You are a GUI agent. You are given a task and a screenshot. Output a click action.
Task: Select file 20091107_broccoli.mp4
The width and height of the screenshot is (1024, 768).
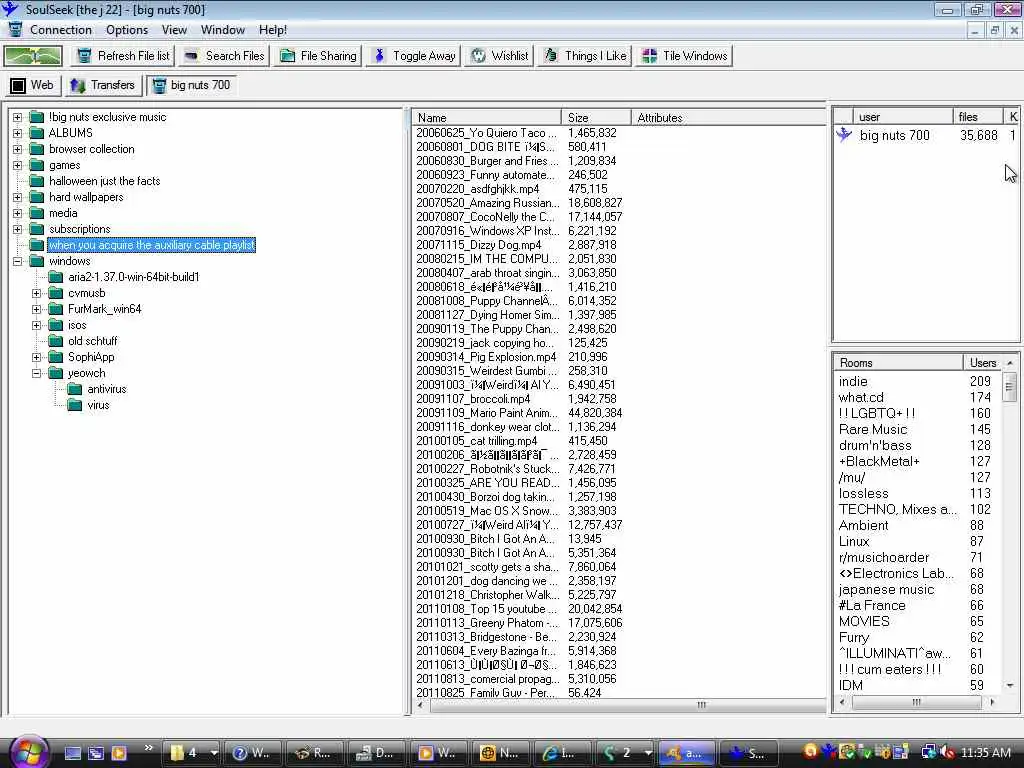pos(473,398)
